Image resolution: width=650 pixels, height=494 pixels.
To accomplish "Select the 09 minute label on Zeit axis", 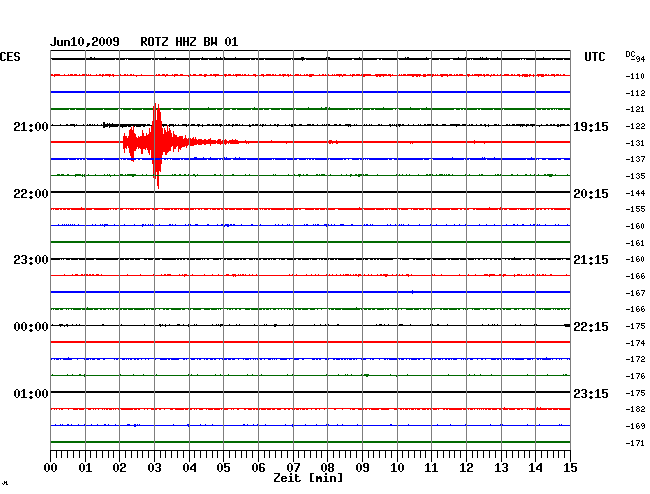I will click(x=362, y=468).
